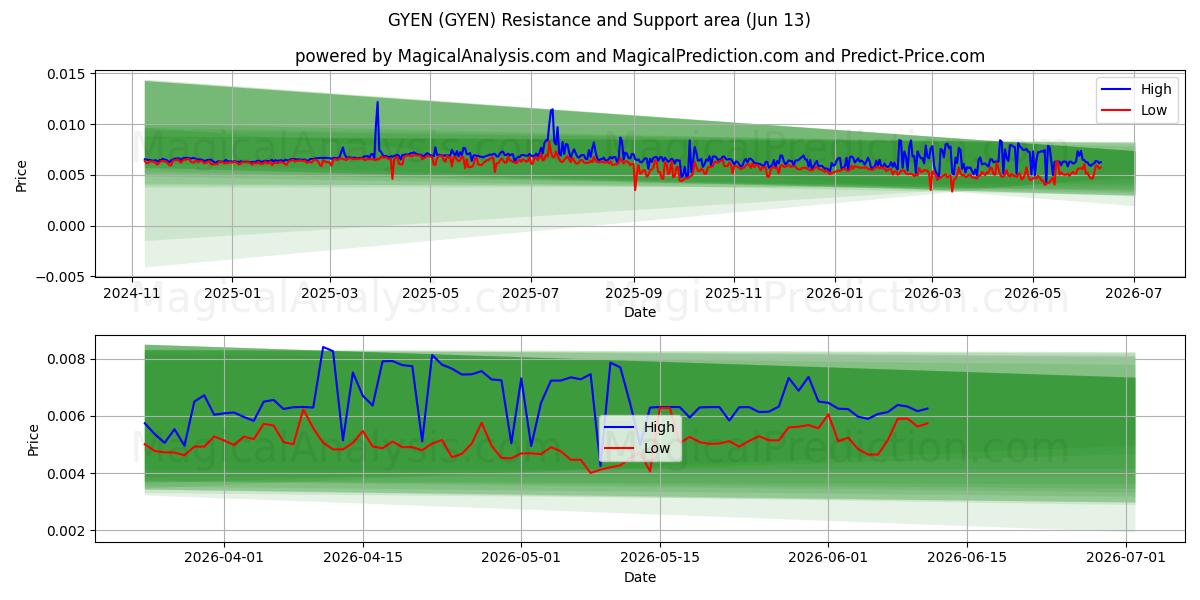Click the 'Date' axis label under top chart
1200x600 pixels.
tap(640, 312)
